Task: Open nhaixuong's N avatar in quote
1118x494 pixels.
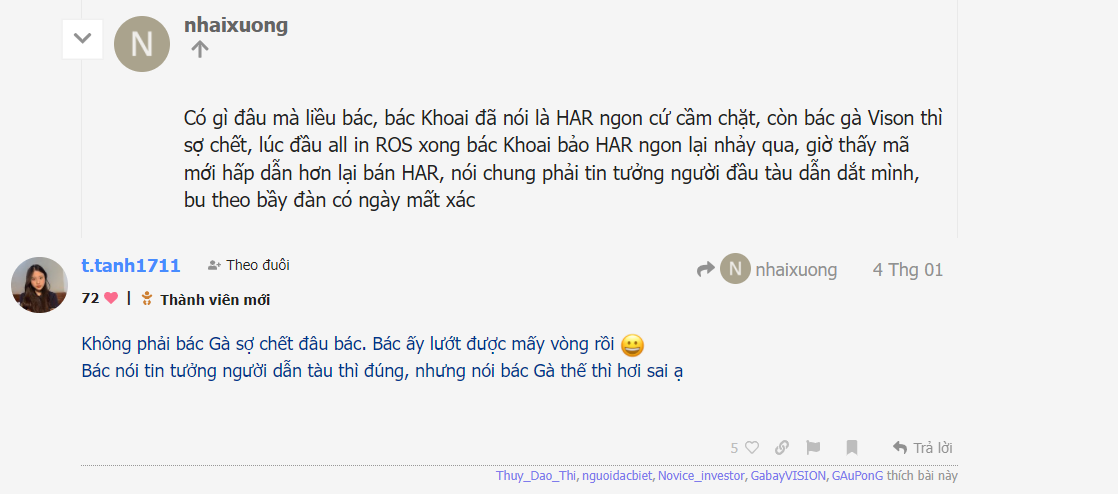Action: (x=142, y=44)
